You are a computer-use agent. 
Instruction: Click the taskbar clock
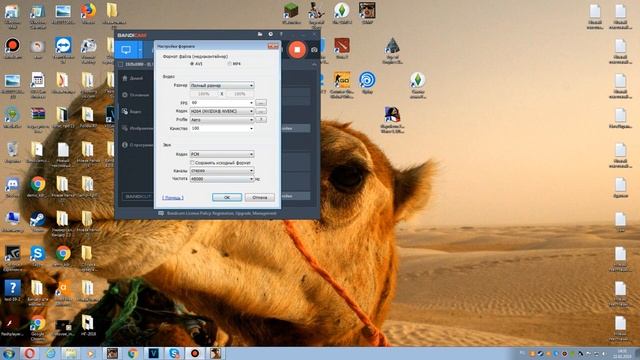click(622, 353)
